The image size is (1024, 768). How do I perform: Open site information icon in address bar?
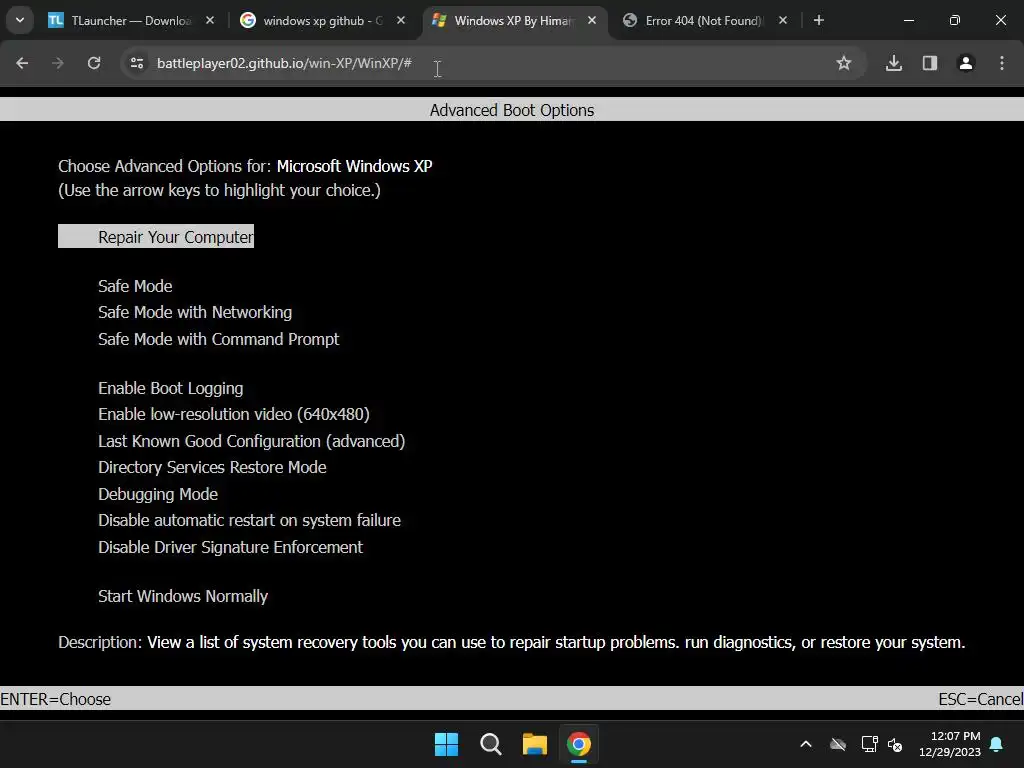point(136,63)
